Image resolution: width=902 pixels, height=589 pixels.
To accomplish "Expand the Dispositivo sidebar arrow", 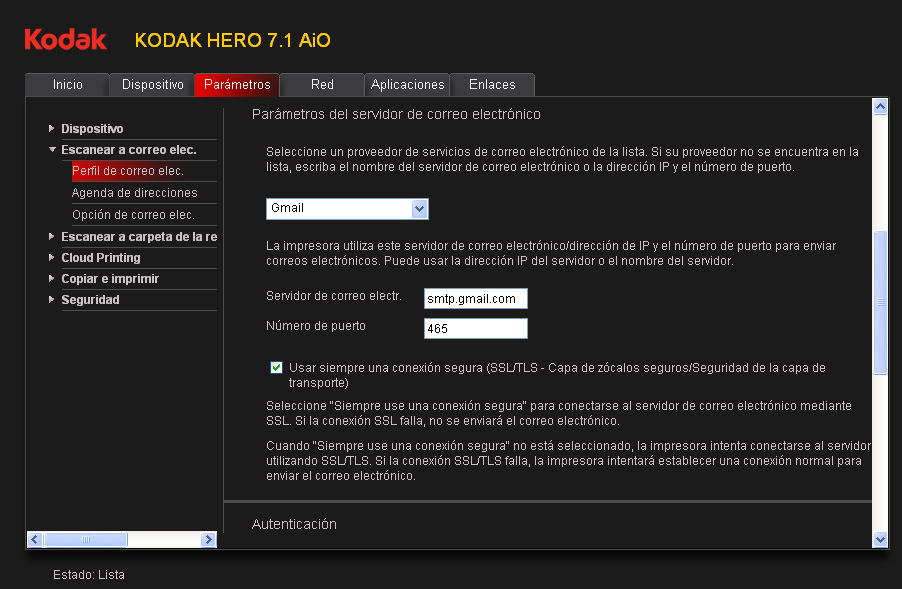I will pyautogui.click(x=51, y=128).
